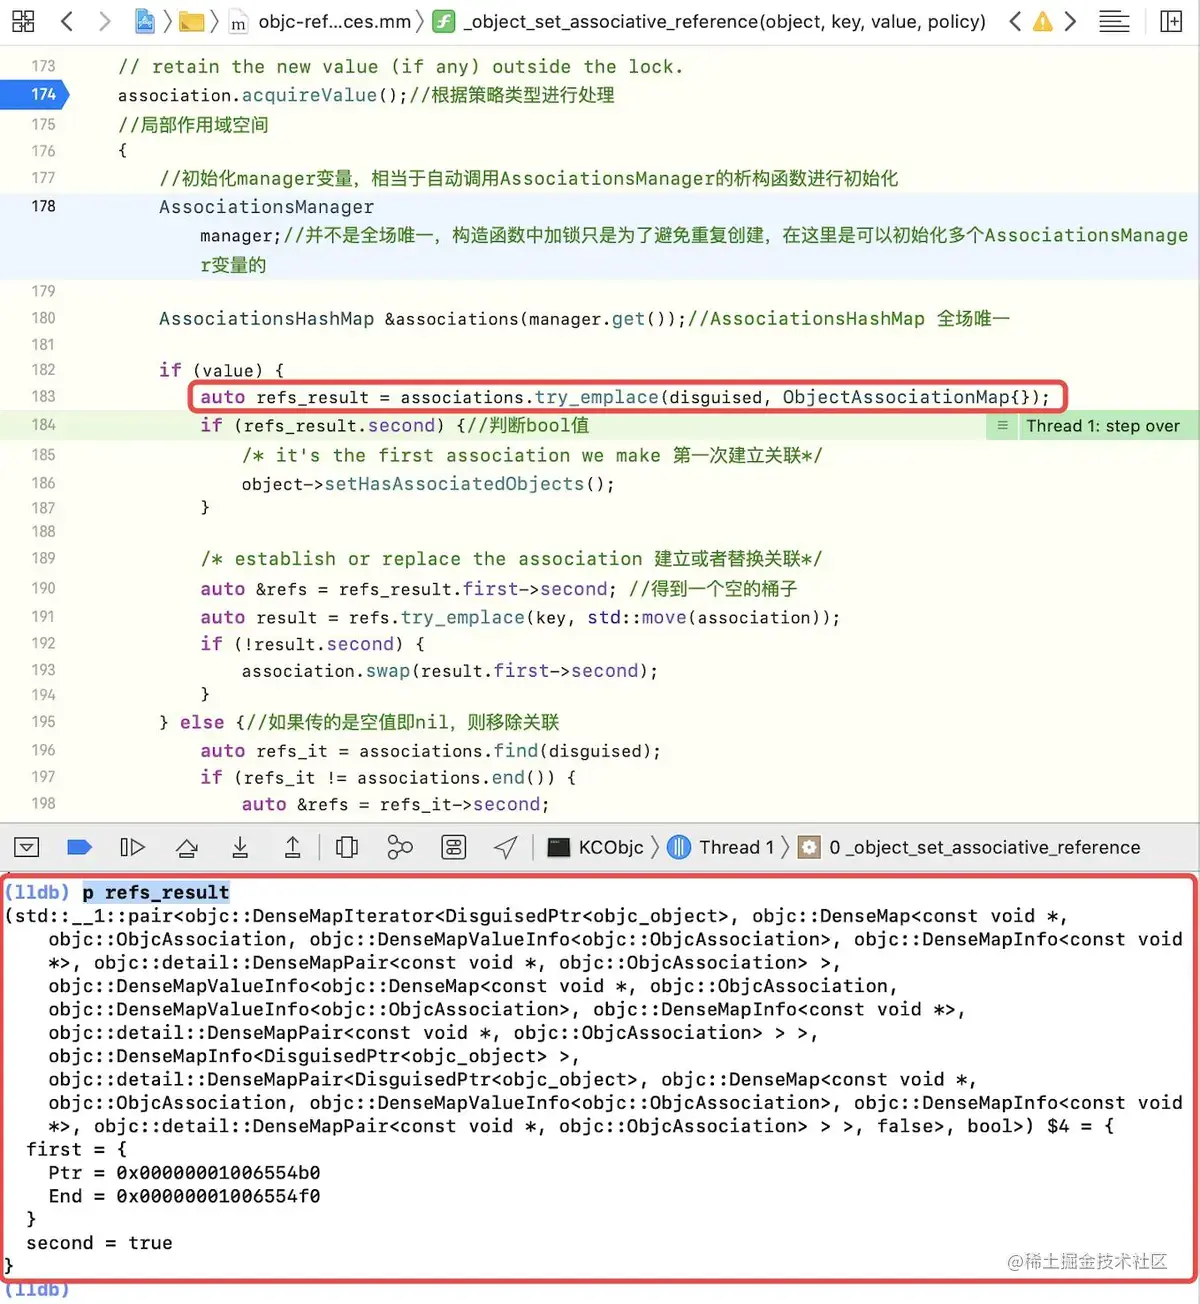The height and width of the screenshot is (1304, 1200).
Task: Open the _object_set_associative_reference function breadcrumb
Action: point(710,21)
